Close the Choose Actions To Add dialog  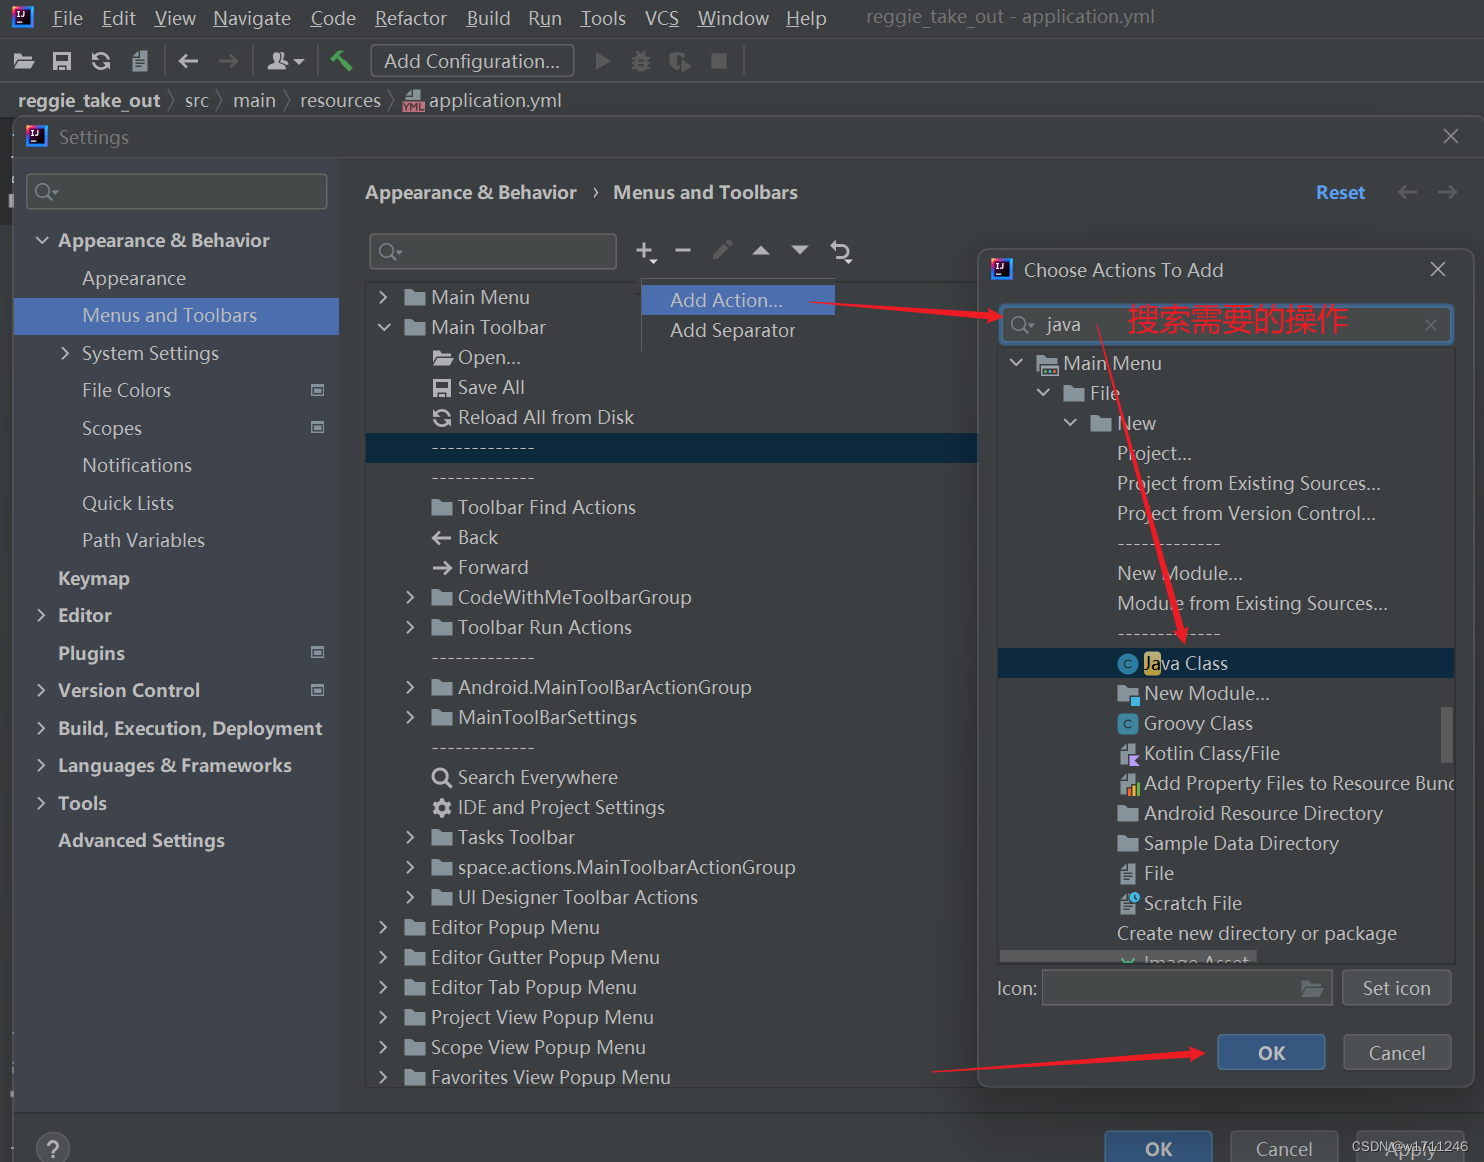pyautogui.click(x=1438, y=269)
